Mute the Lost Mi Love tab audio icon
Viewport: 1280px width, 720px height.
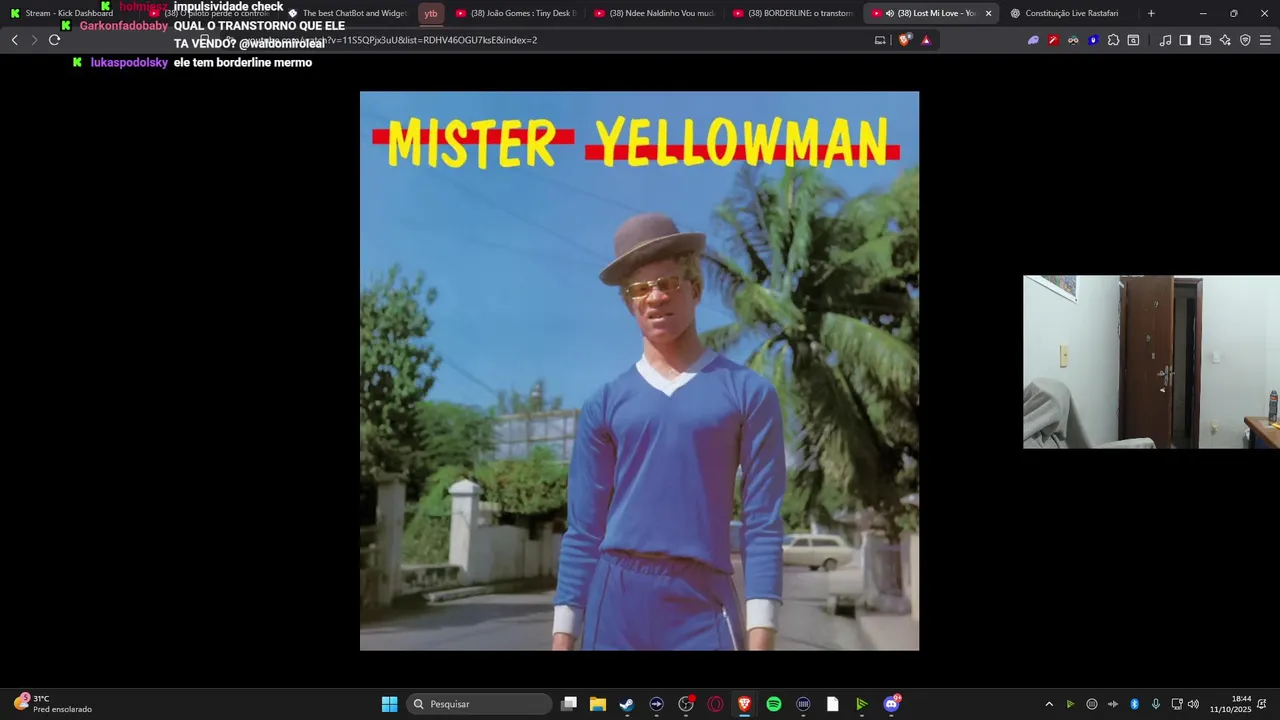[x=890, y=13]
